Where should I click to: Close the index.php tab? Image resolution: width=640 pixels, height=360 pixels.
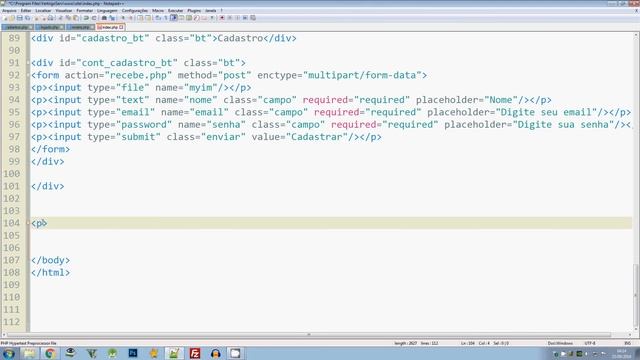click(121, 27)
